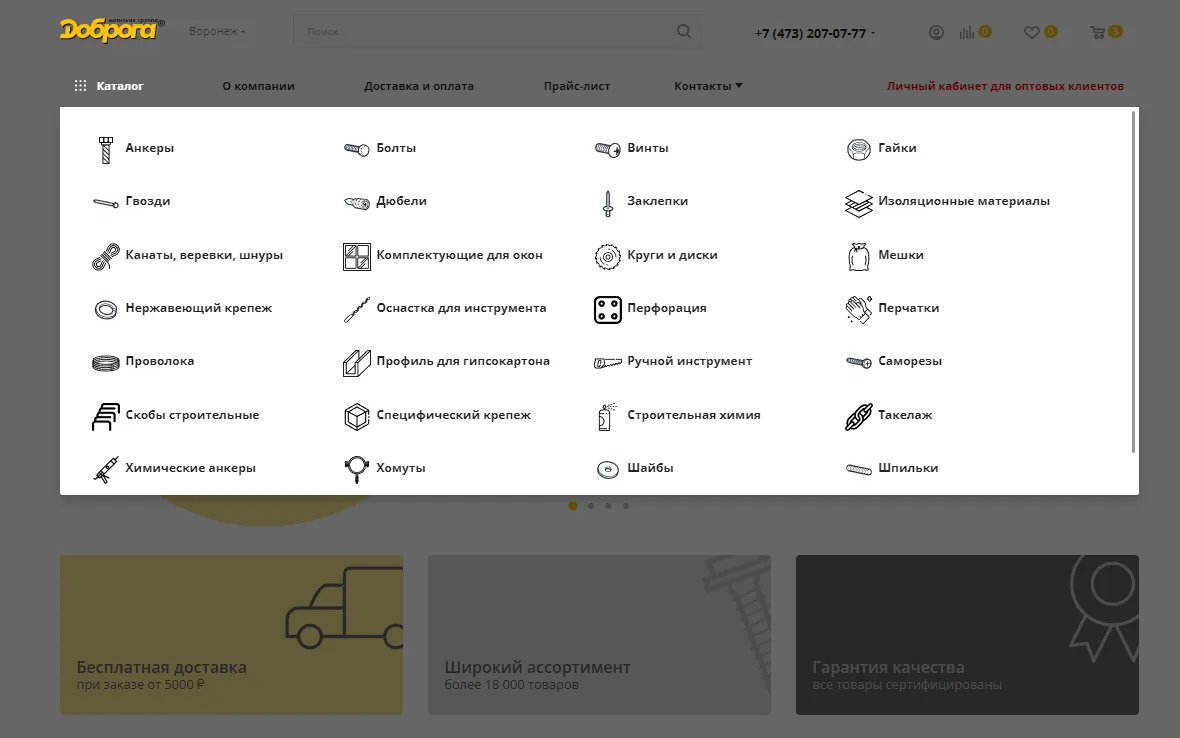This screenshot has height=738, width=1180.
Task: Click the Анкеры anchor bolt icon
Action: [105, 149]
